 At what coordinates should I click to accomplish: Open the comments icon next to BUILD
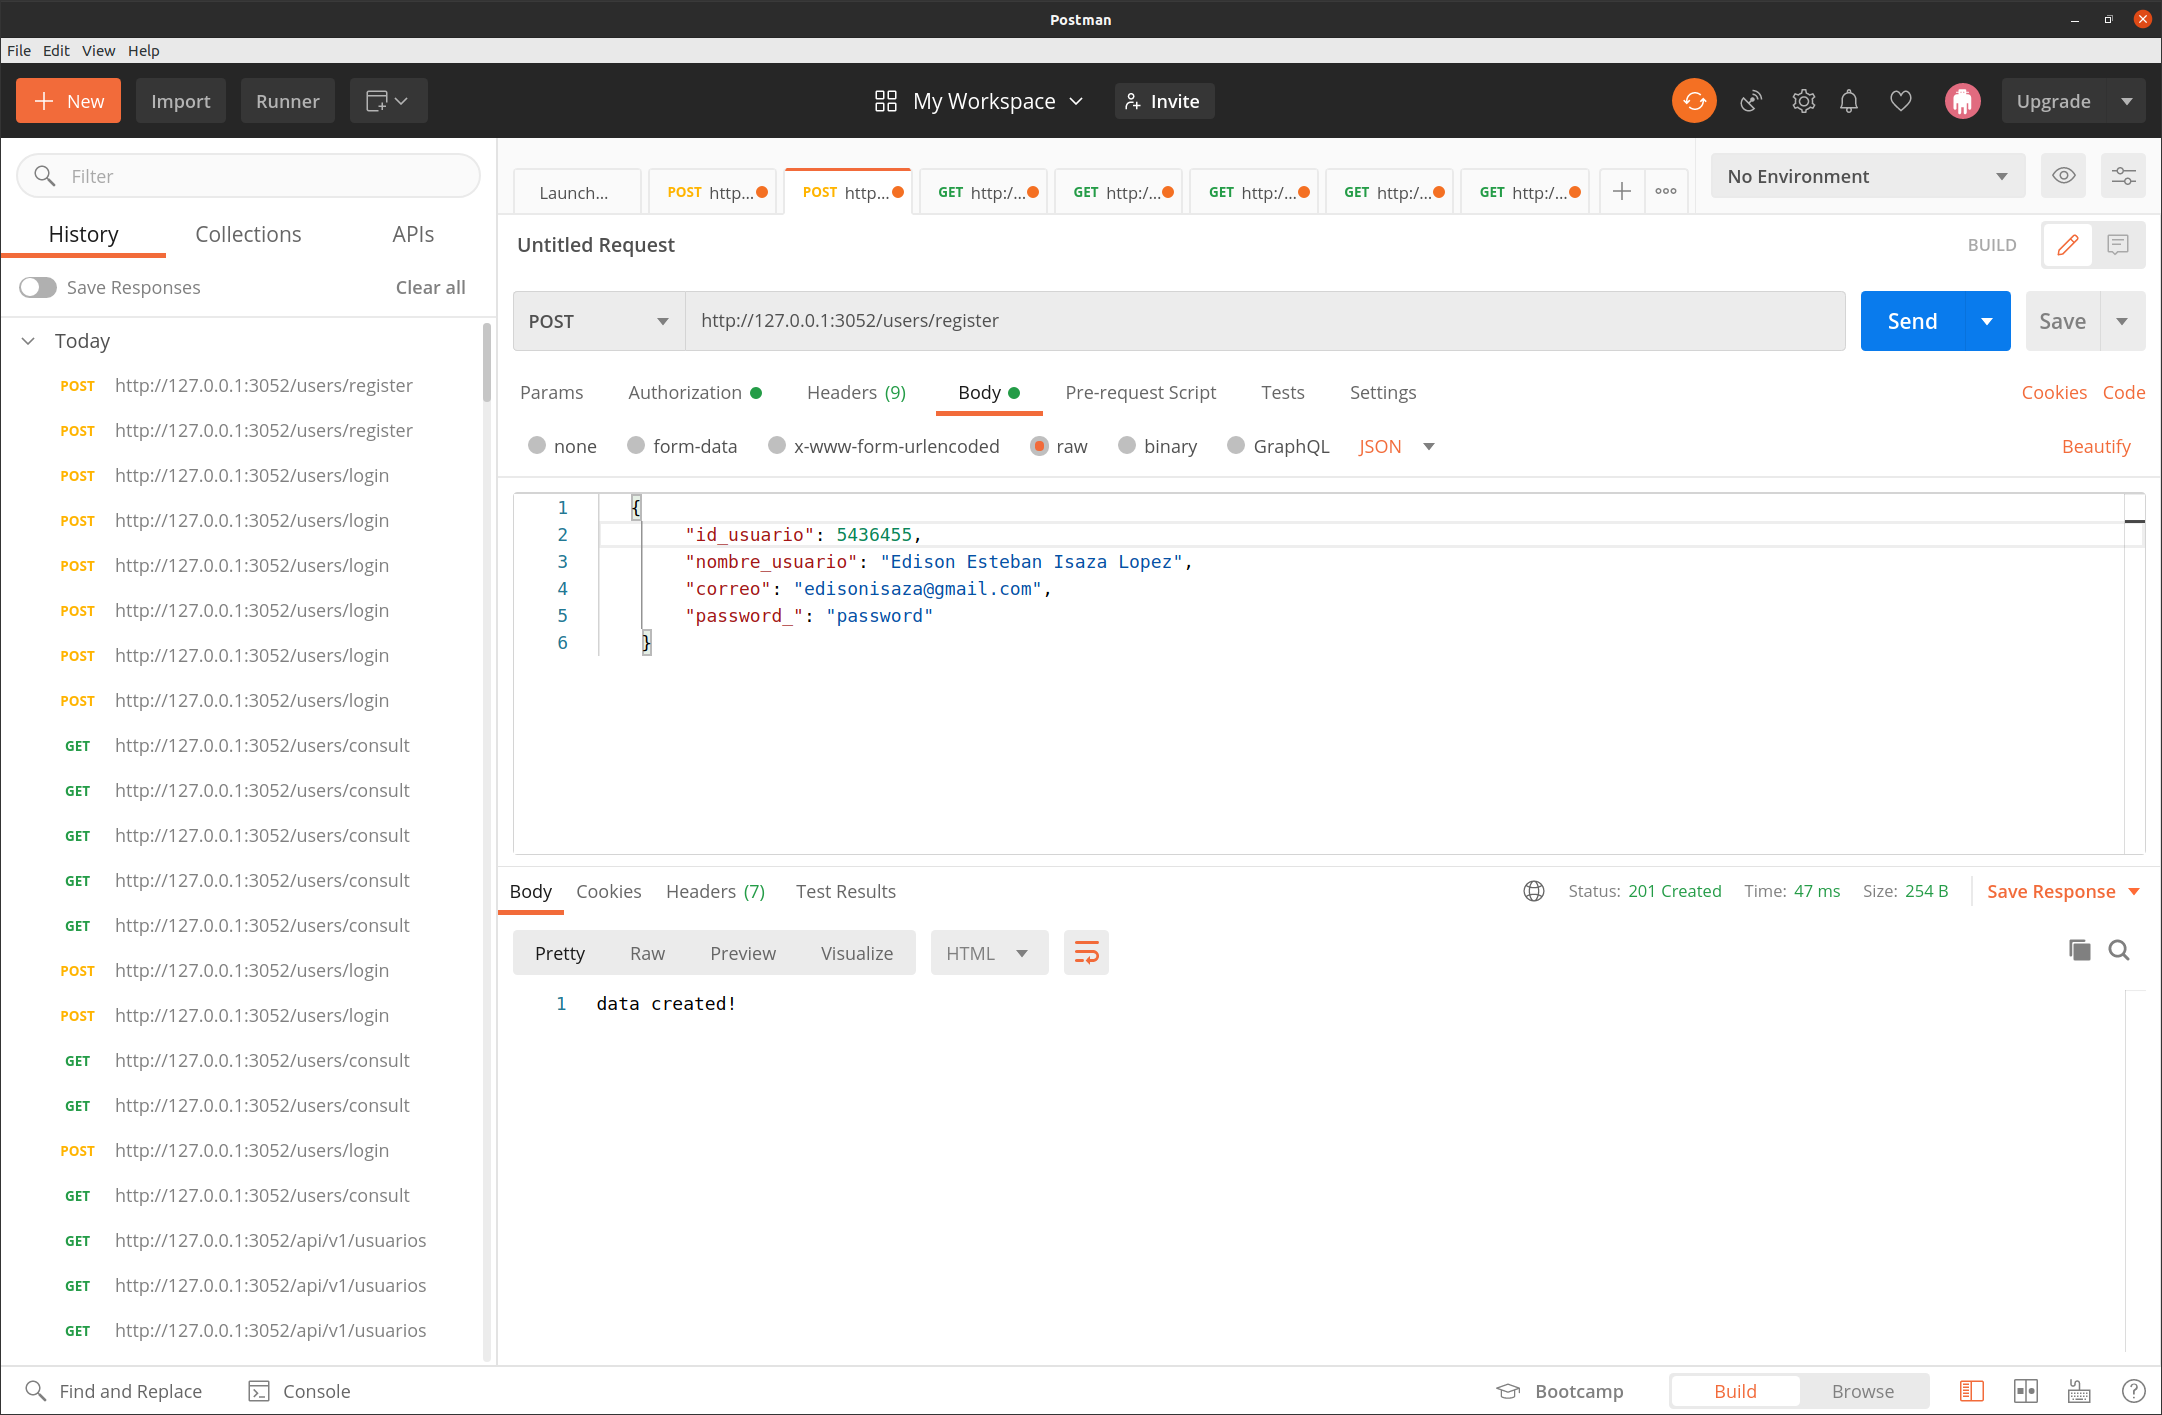(2118, 245)
